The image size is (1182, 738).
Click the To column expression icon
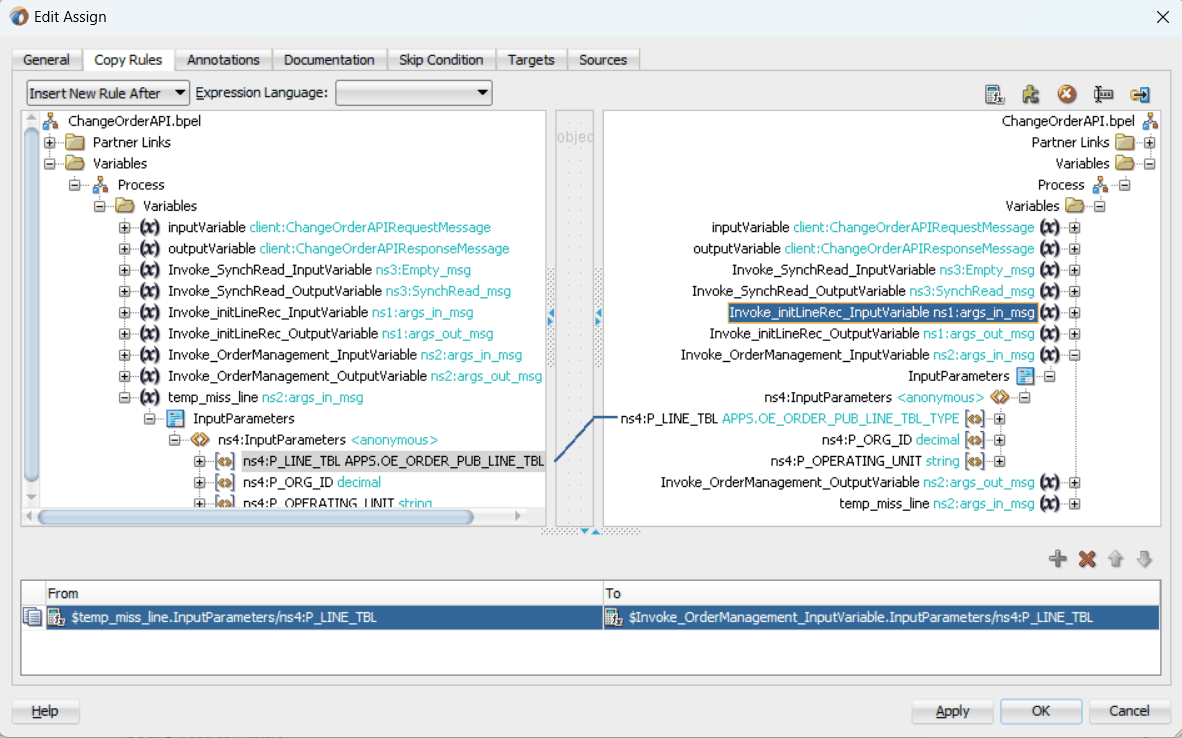614,617
